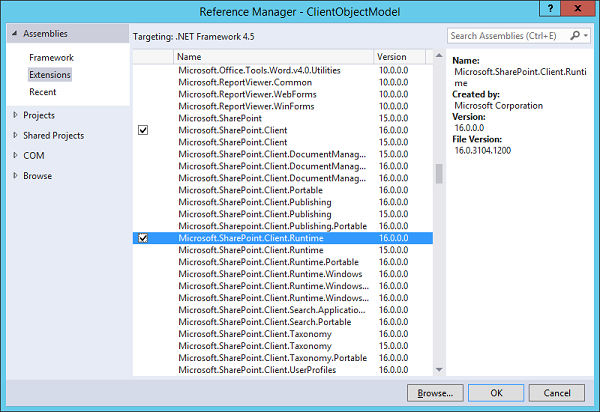Select Microsoft.Sharepoint.Client.Publishing.Portable row
The width and height of the screenshot is (600, 412).
pos(283,226)
